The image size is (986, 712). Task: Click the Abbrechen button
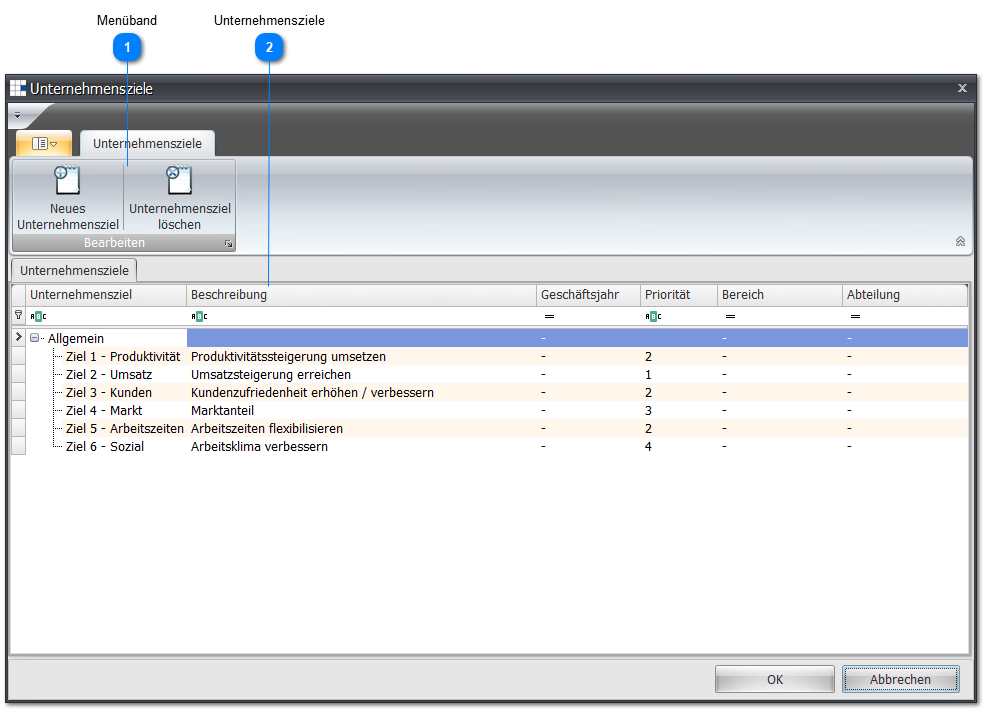(x=900, y=679)
